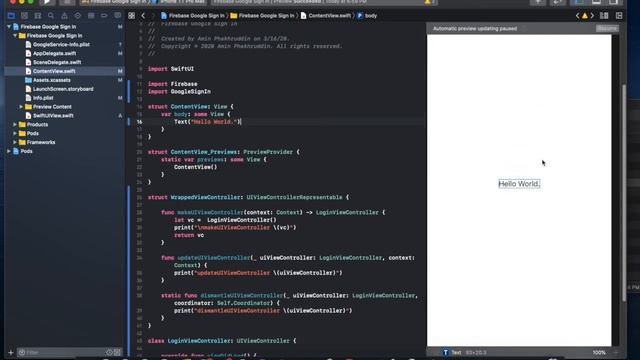Image resolution: width=640 pixels, height=360 pixels.
Task: Expand the Pods project at the bottom
Action: (x=9, y=151)
